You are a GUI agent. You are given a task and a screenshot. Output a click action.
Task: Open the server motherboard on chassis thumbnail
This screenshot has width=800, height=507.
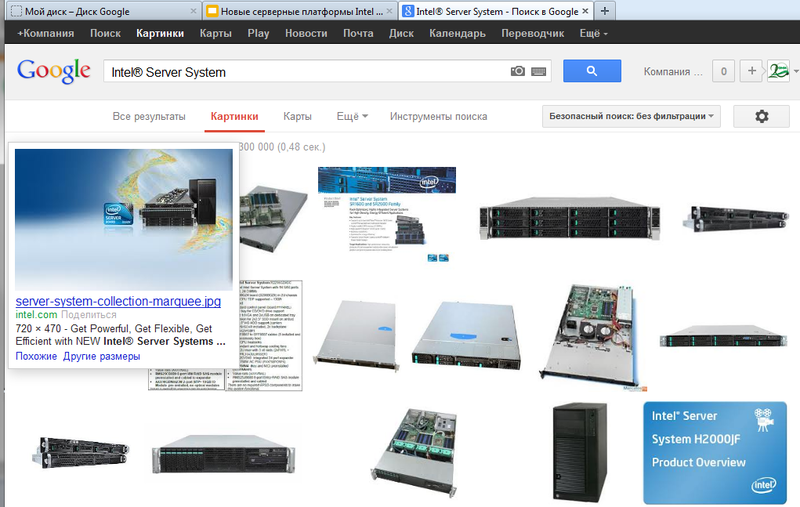pyautogui.click(x=273, y=218)
